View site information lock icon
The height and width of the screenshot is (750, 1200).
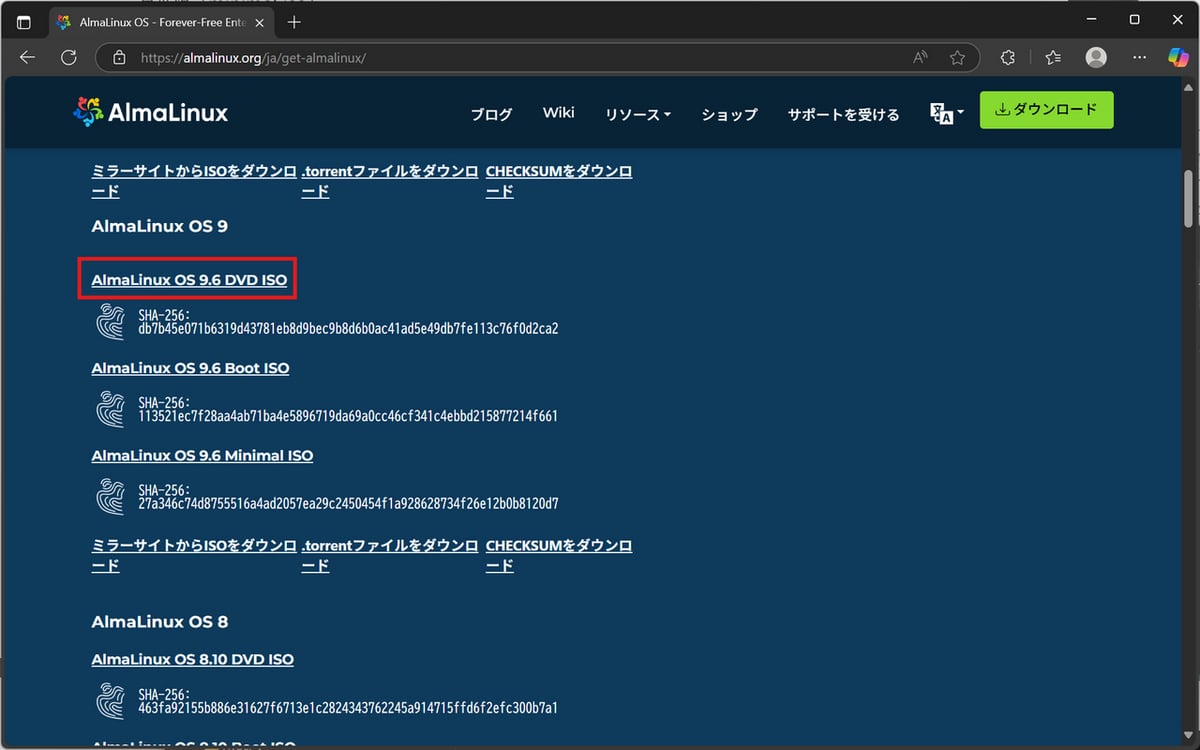point(119,58)
